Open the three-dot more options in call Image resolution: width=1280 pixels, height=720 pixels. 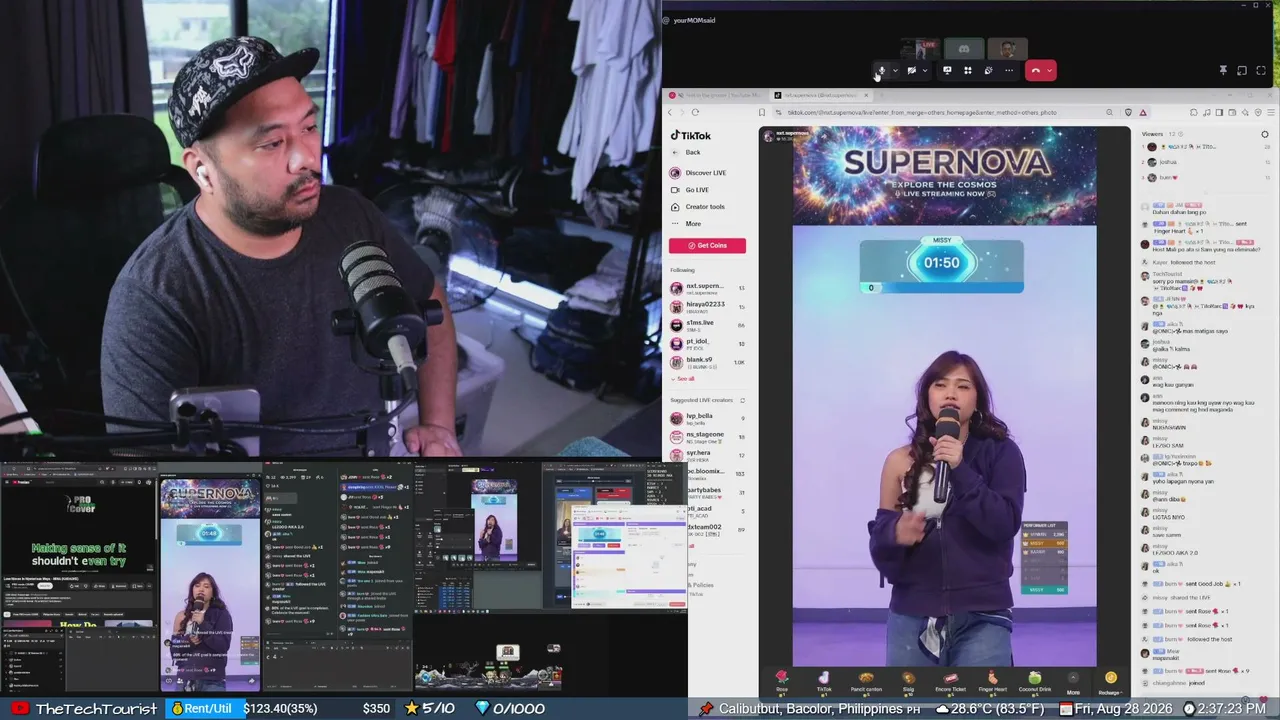1009,71
